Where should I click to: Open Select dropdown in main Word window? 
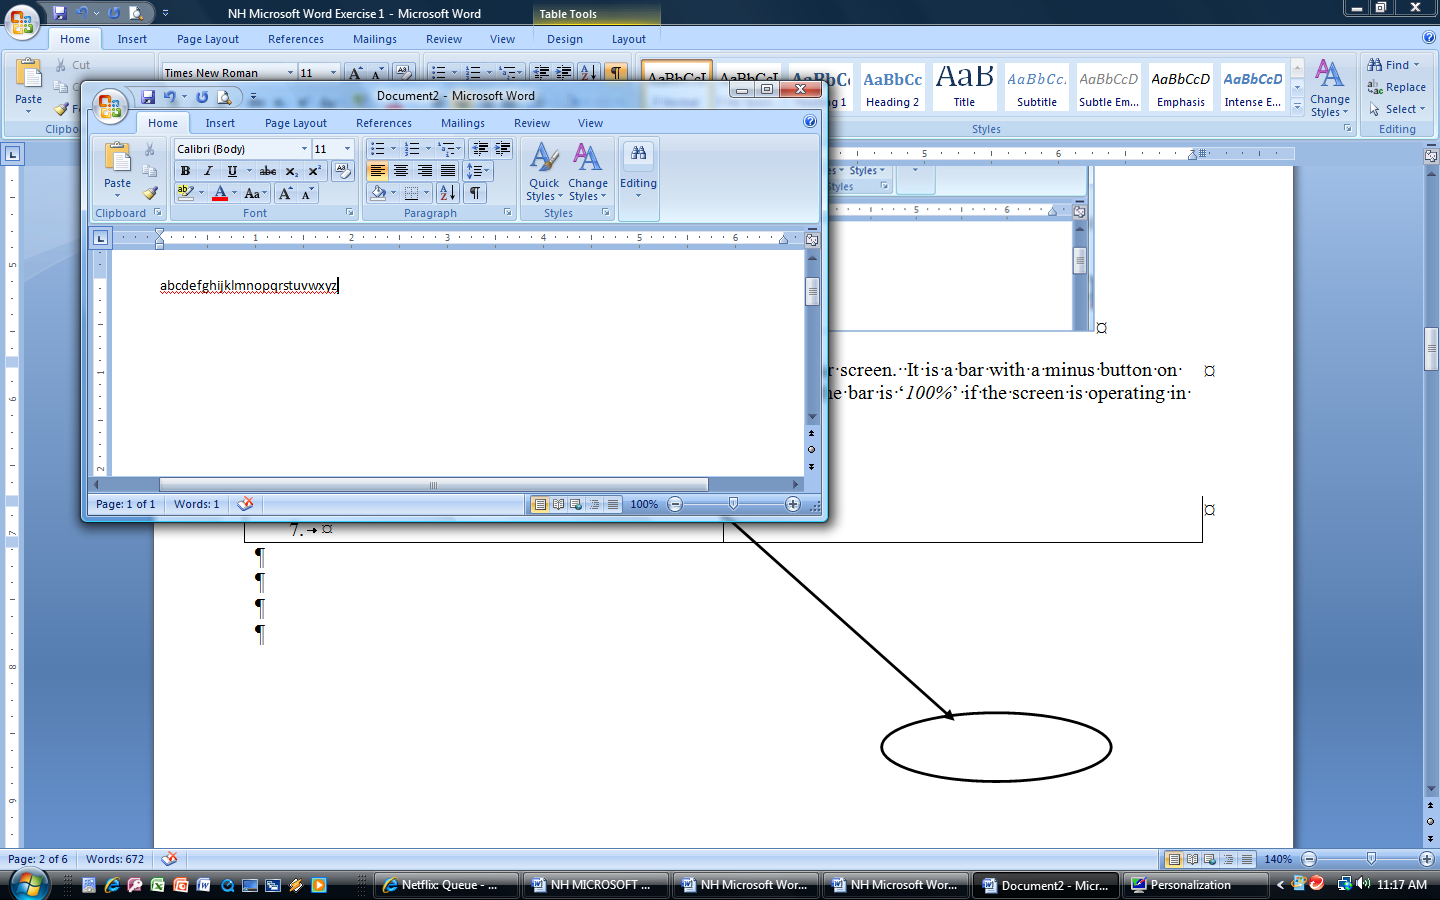tap(1398, 109)
